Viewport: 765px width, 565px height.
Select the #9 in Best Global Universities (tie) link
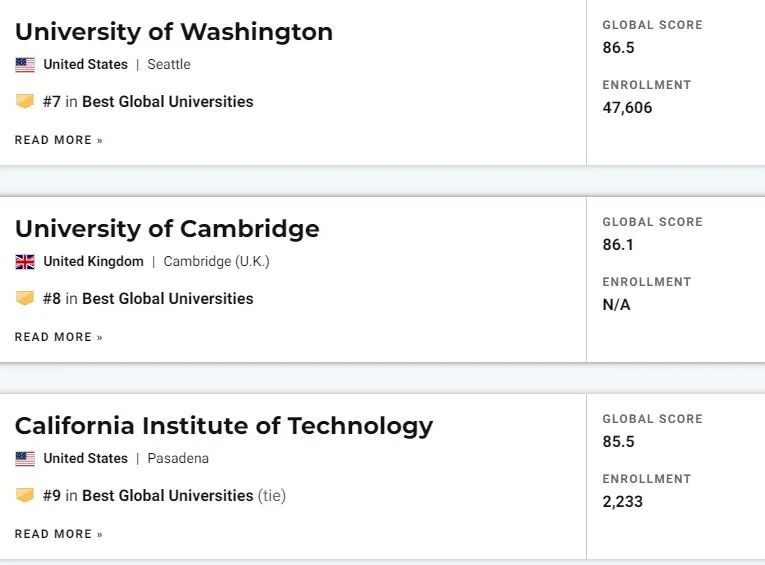point(164,496)
